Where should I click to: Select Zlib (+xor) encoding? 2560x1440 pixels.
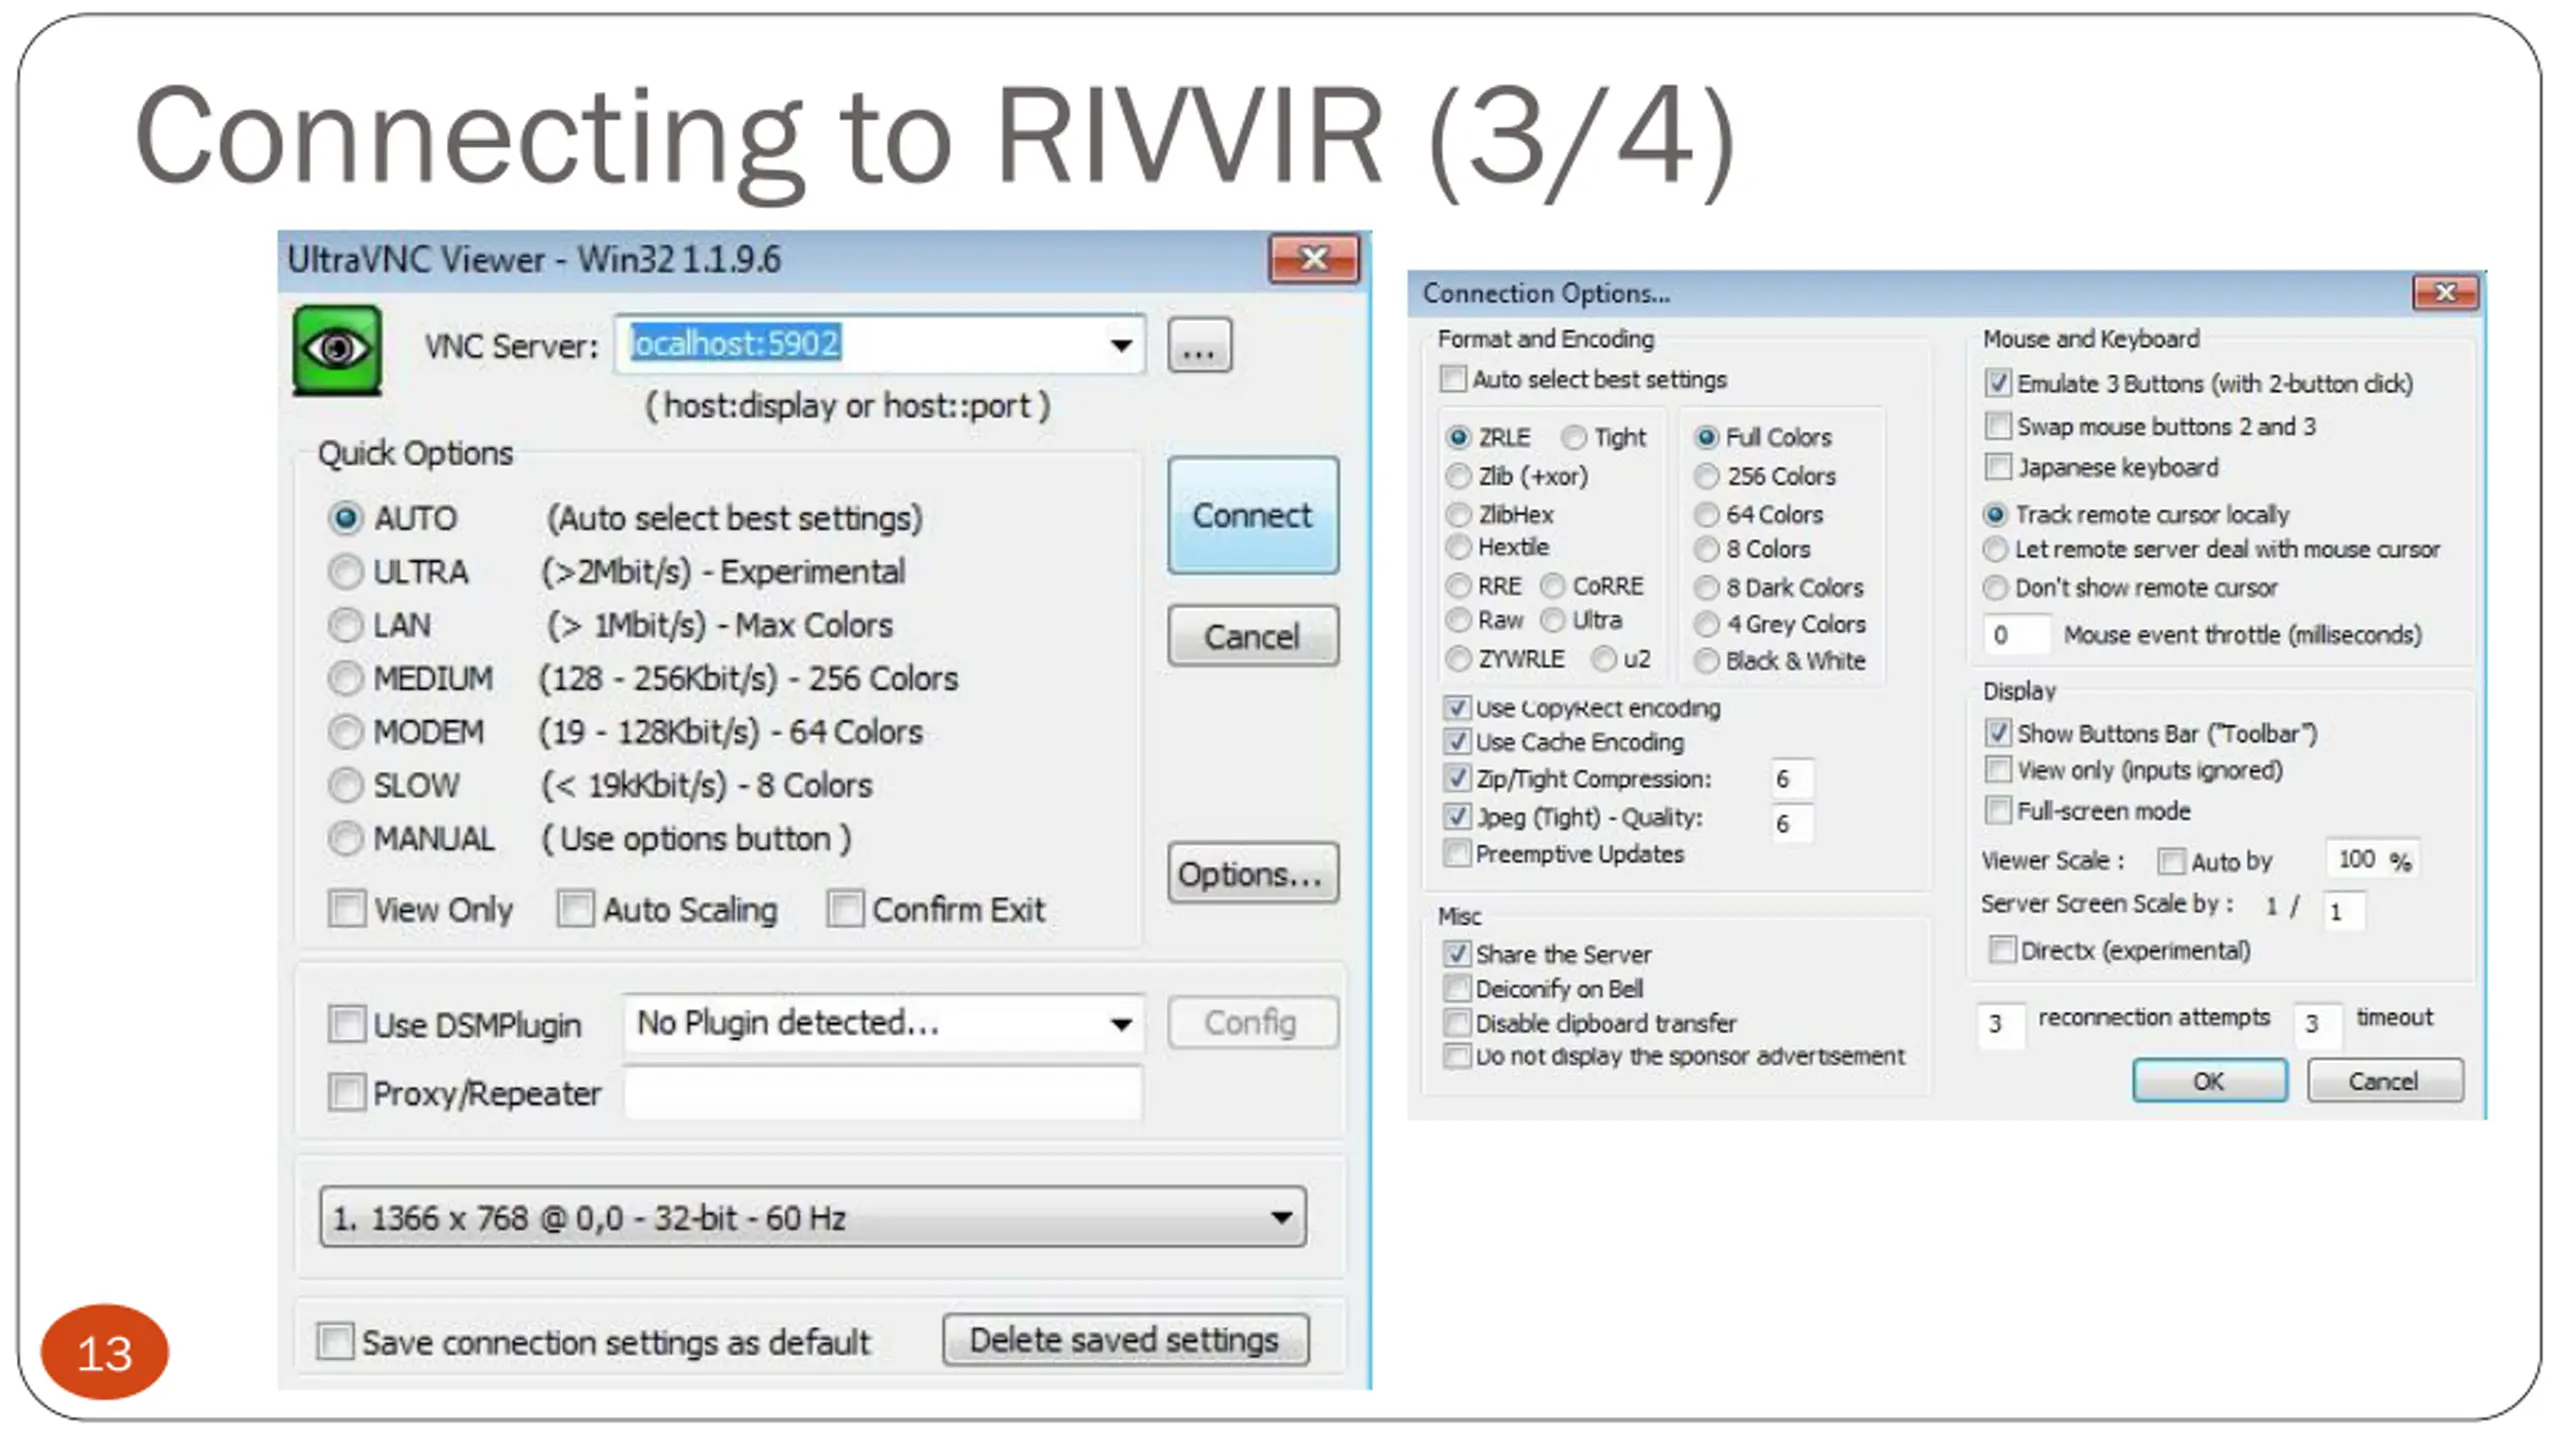tap(1458, 476)
